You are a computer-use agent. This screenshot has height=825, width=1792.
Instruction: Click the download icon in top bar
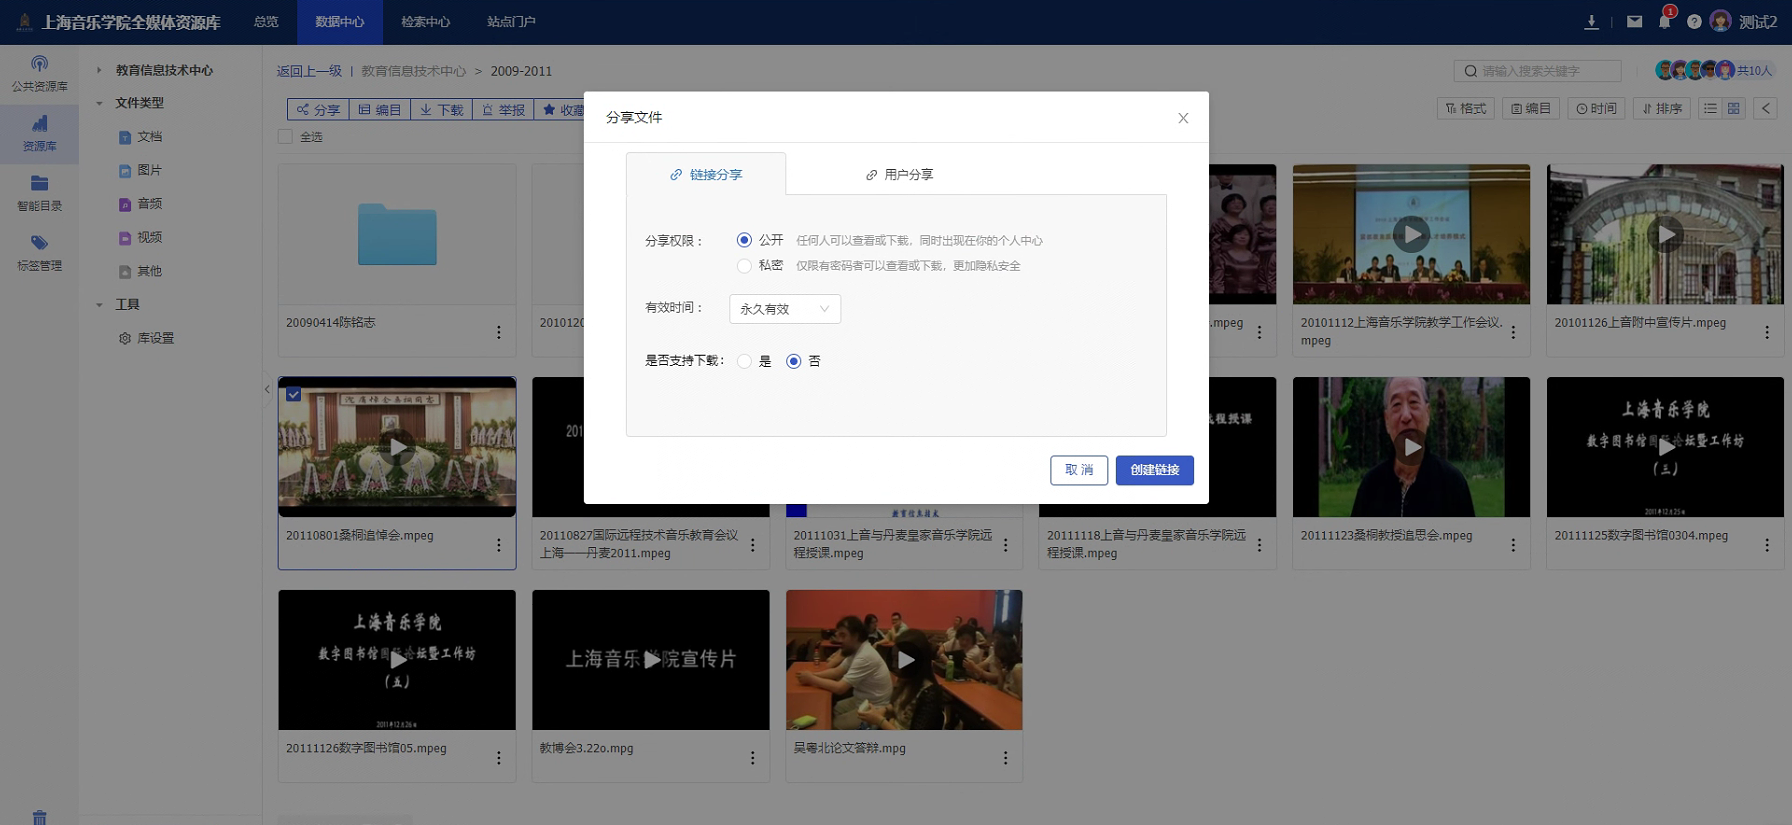click(1591, 22)
